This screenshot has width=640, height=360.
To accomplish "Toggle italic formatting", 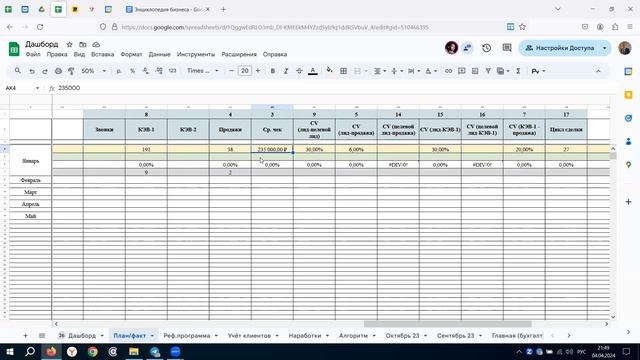I will (x=286, y=71).
